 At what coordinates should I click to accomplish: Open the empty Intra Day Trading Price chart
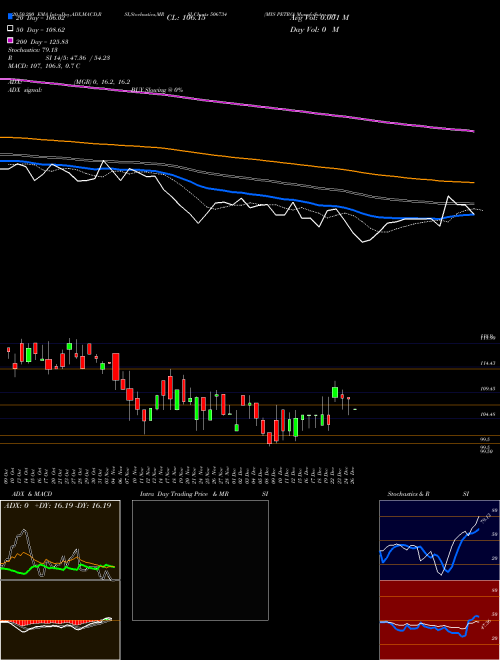click(x=200, y=560)
